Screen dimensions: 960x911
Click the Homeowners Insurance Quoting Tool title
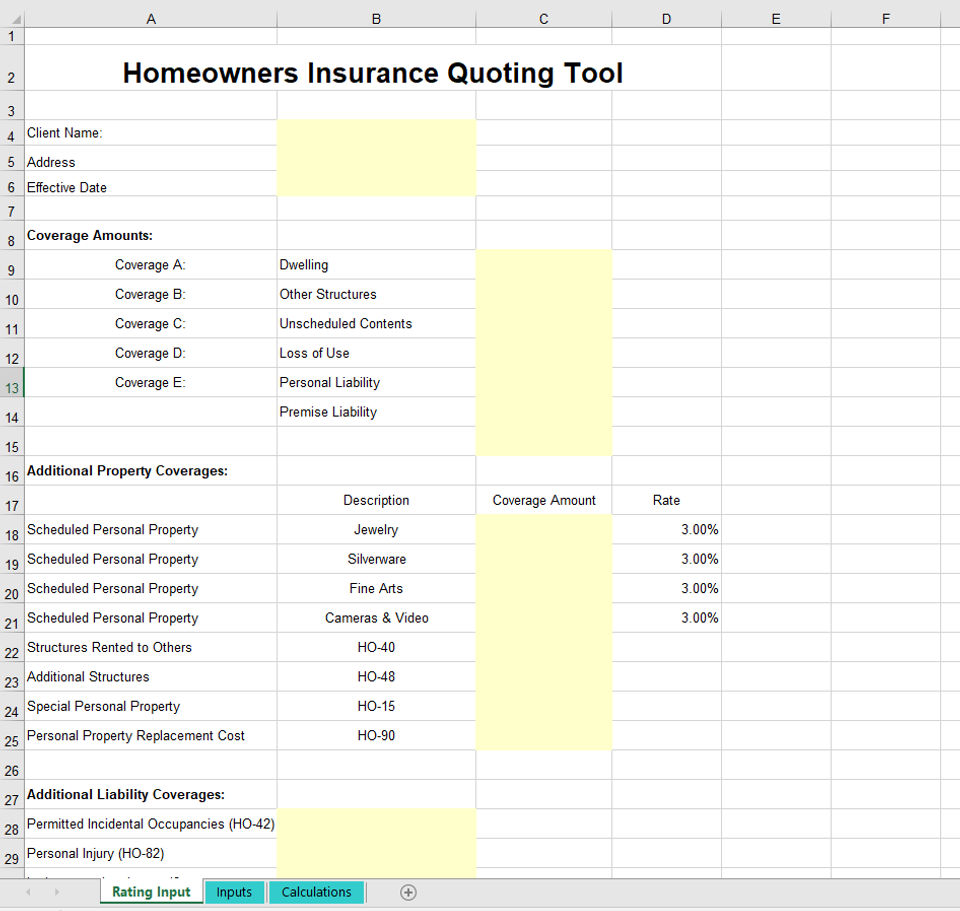[x=372, y=73]
